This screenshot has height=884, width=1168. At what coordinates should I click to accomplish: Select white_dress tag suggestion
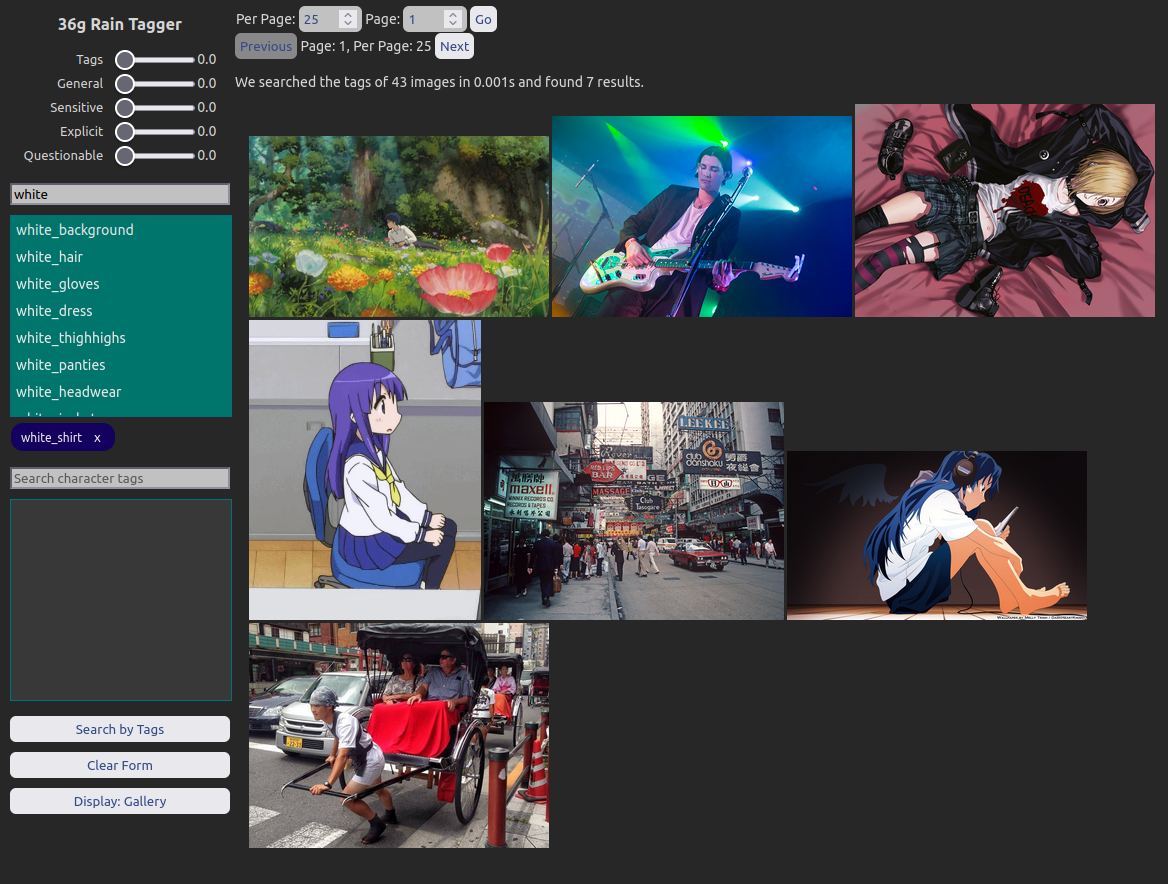pyautogui.click(x=121, y=311)
